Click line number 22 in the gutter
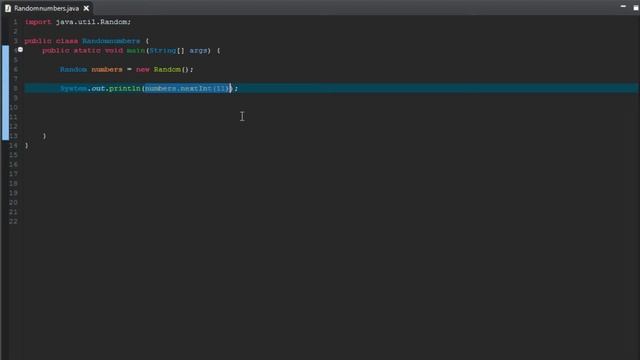The width and height of the screenshot is (640, 360). 13,221
